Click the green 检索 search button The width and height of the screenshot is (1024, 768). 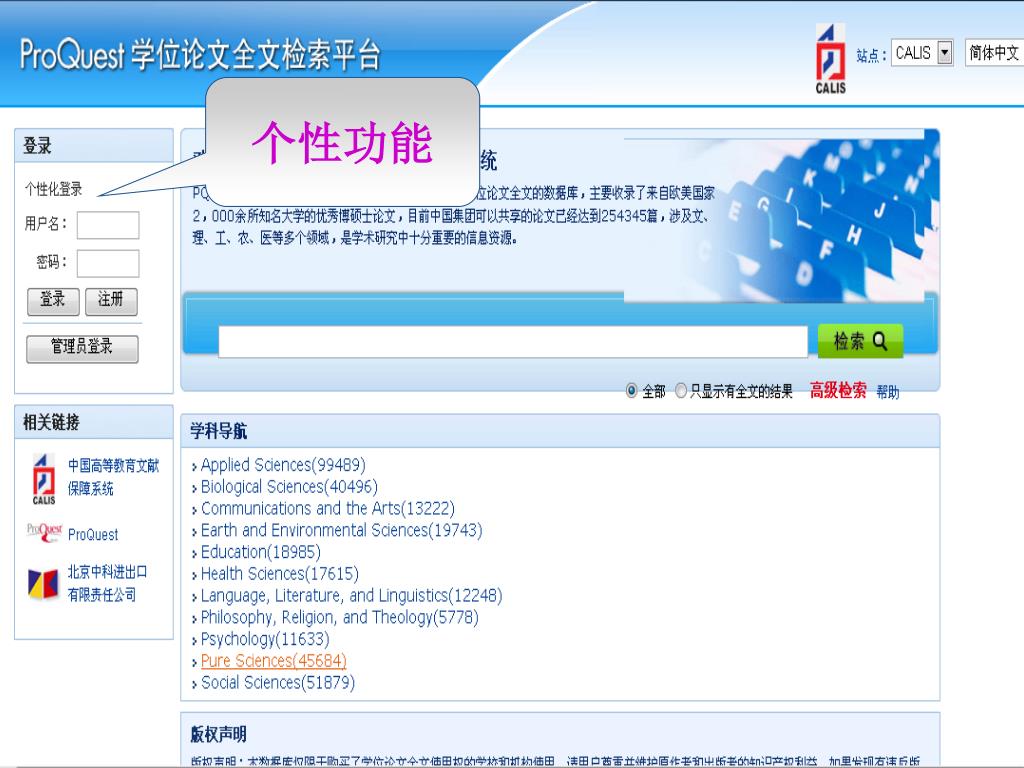coord(860,341)
